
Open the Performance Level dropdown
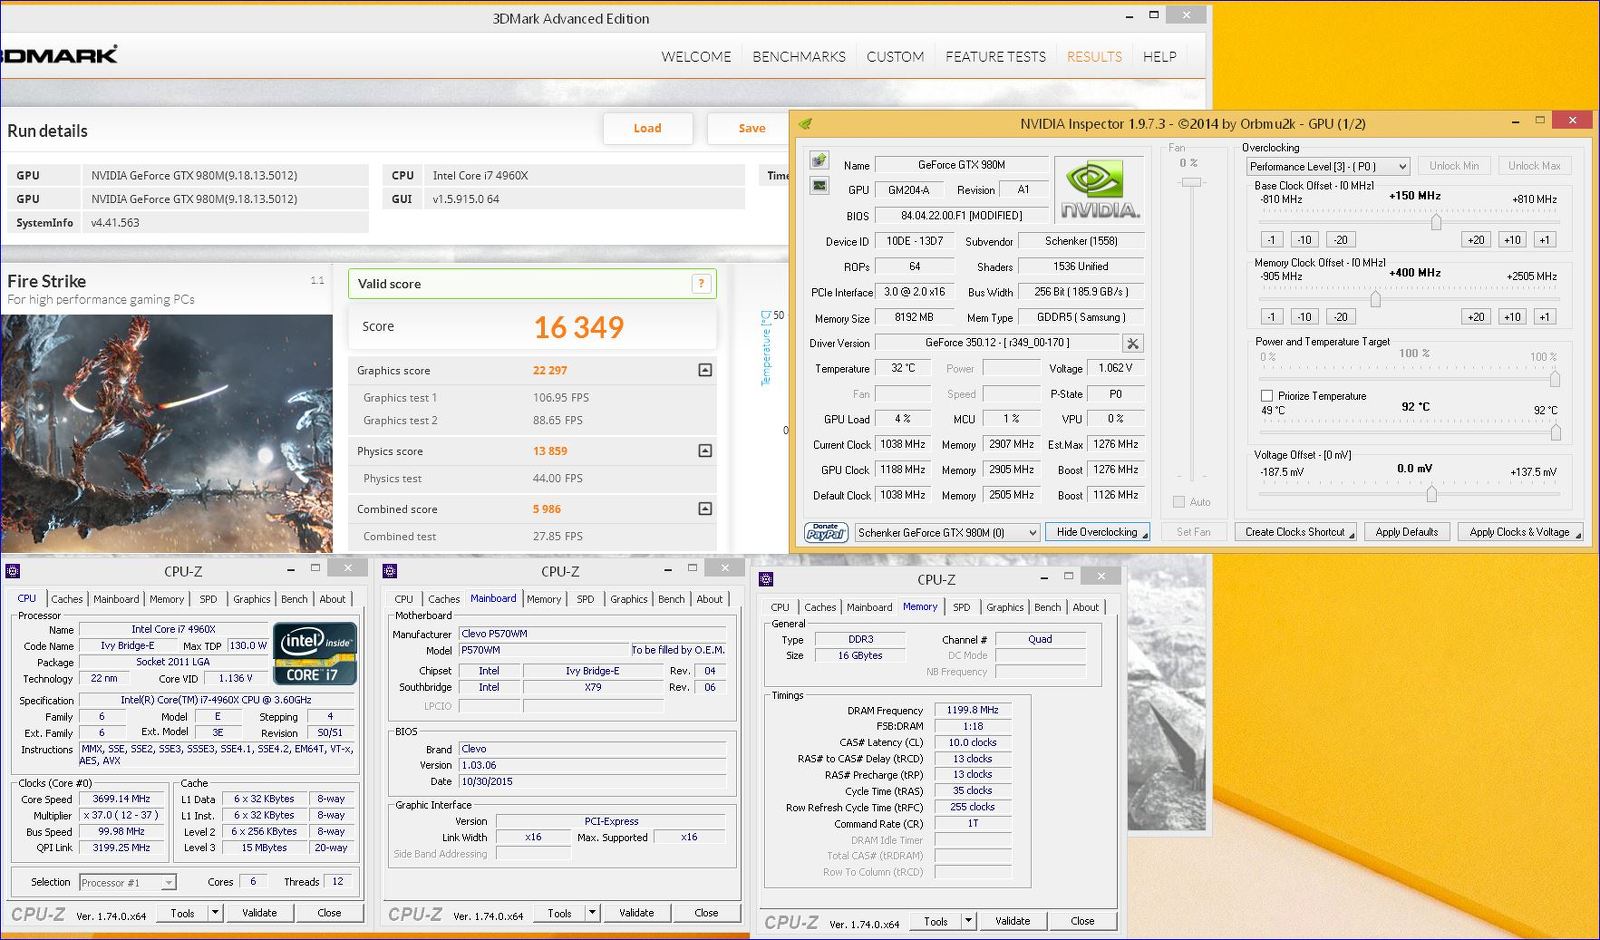[1328, 166]
